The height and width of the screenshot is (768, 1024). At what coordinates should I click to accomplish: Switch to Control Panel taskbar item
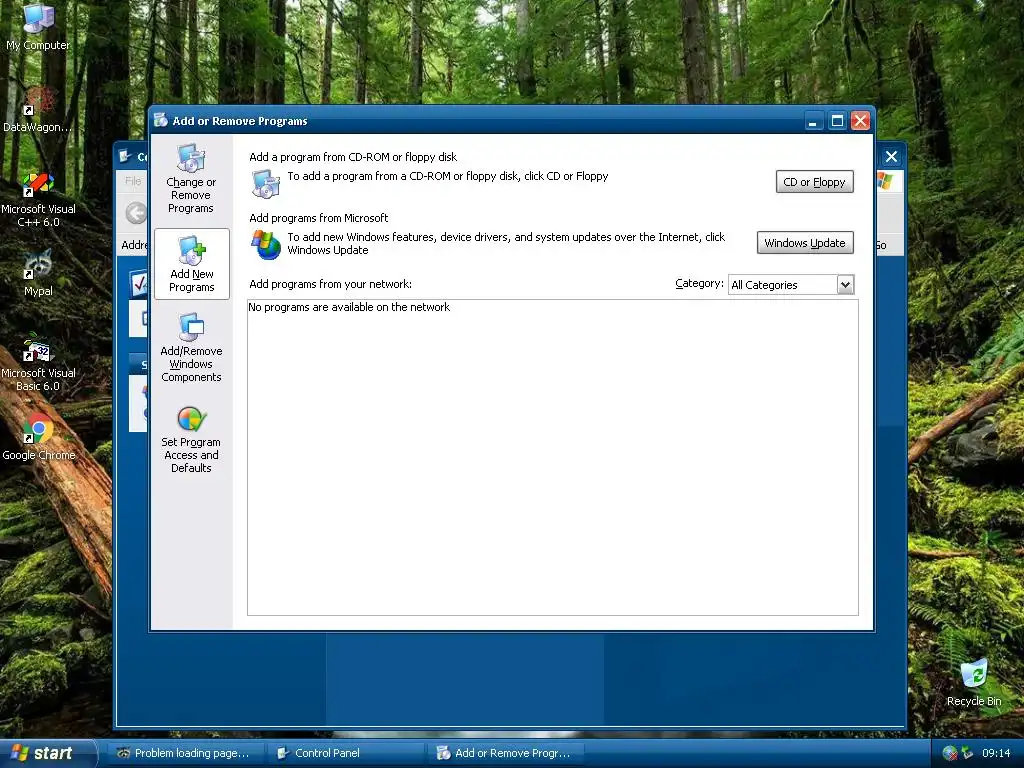pos(346,753)
